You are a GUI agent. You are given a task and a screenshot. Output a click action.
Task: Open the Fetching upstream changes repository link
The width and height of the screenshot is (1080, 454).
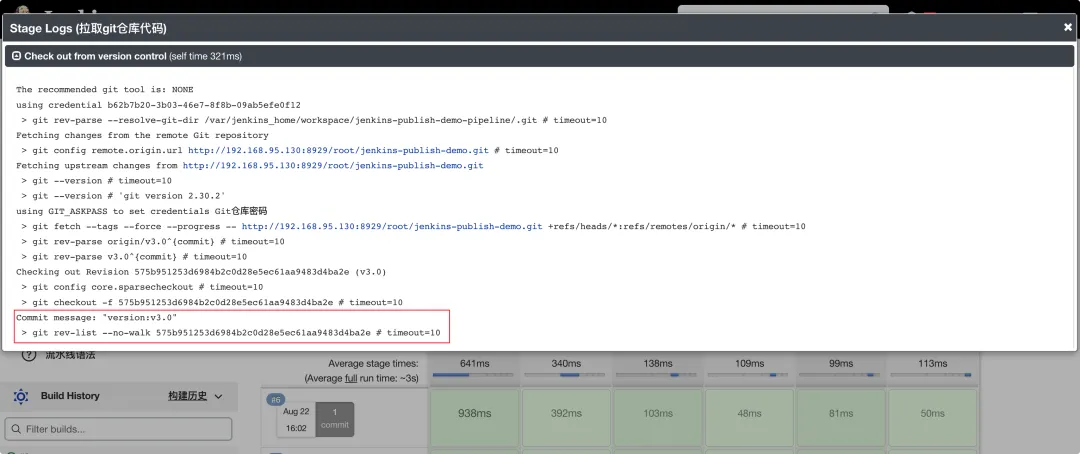333,165
